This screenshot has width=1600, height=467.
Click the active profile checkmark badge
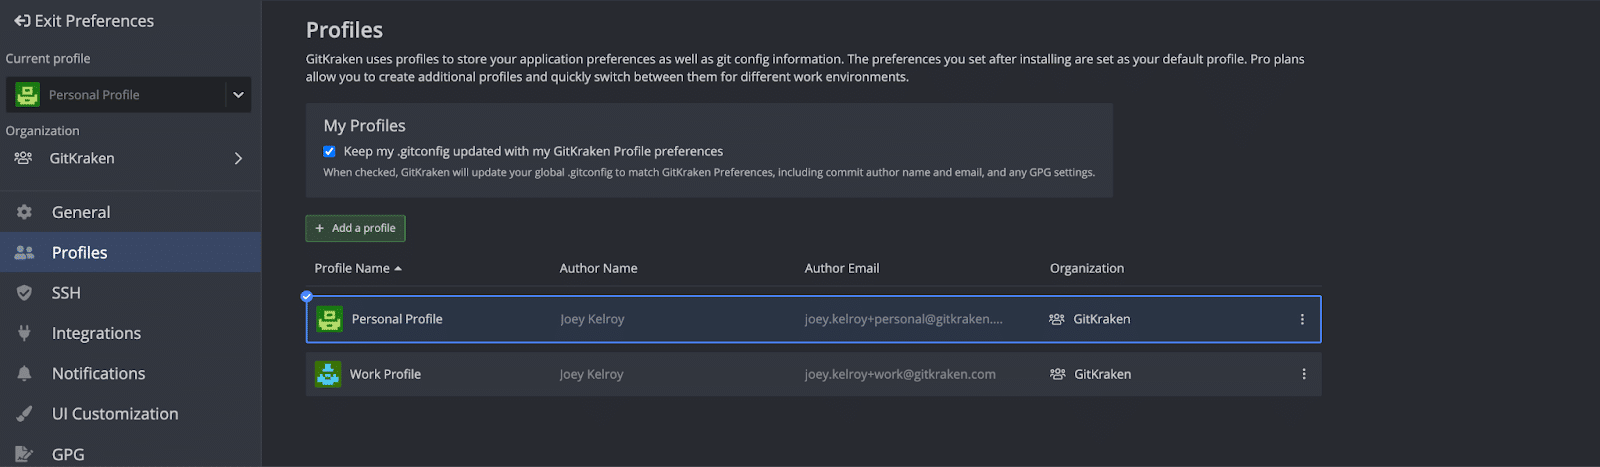click(307, 296)
